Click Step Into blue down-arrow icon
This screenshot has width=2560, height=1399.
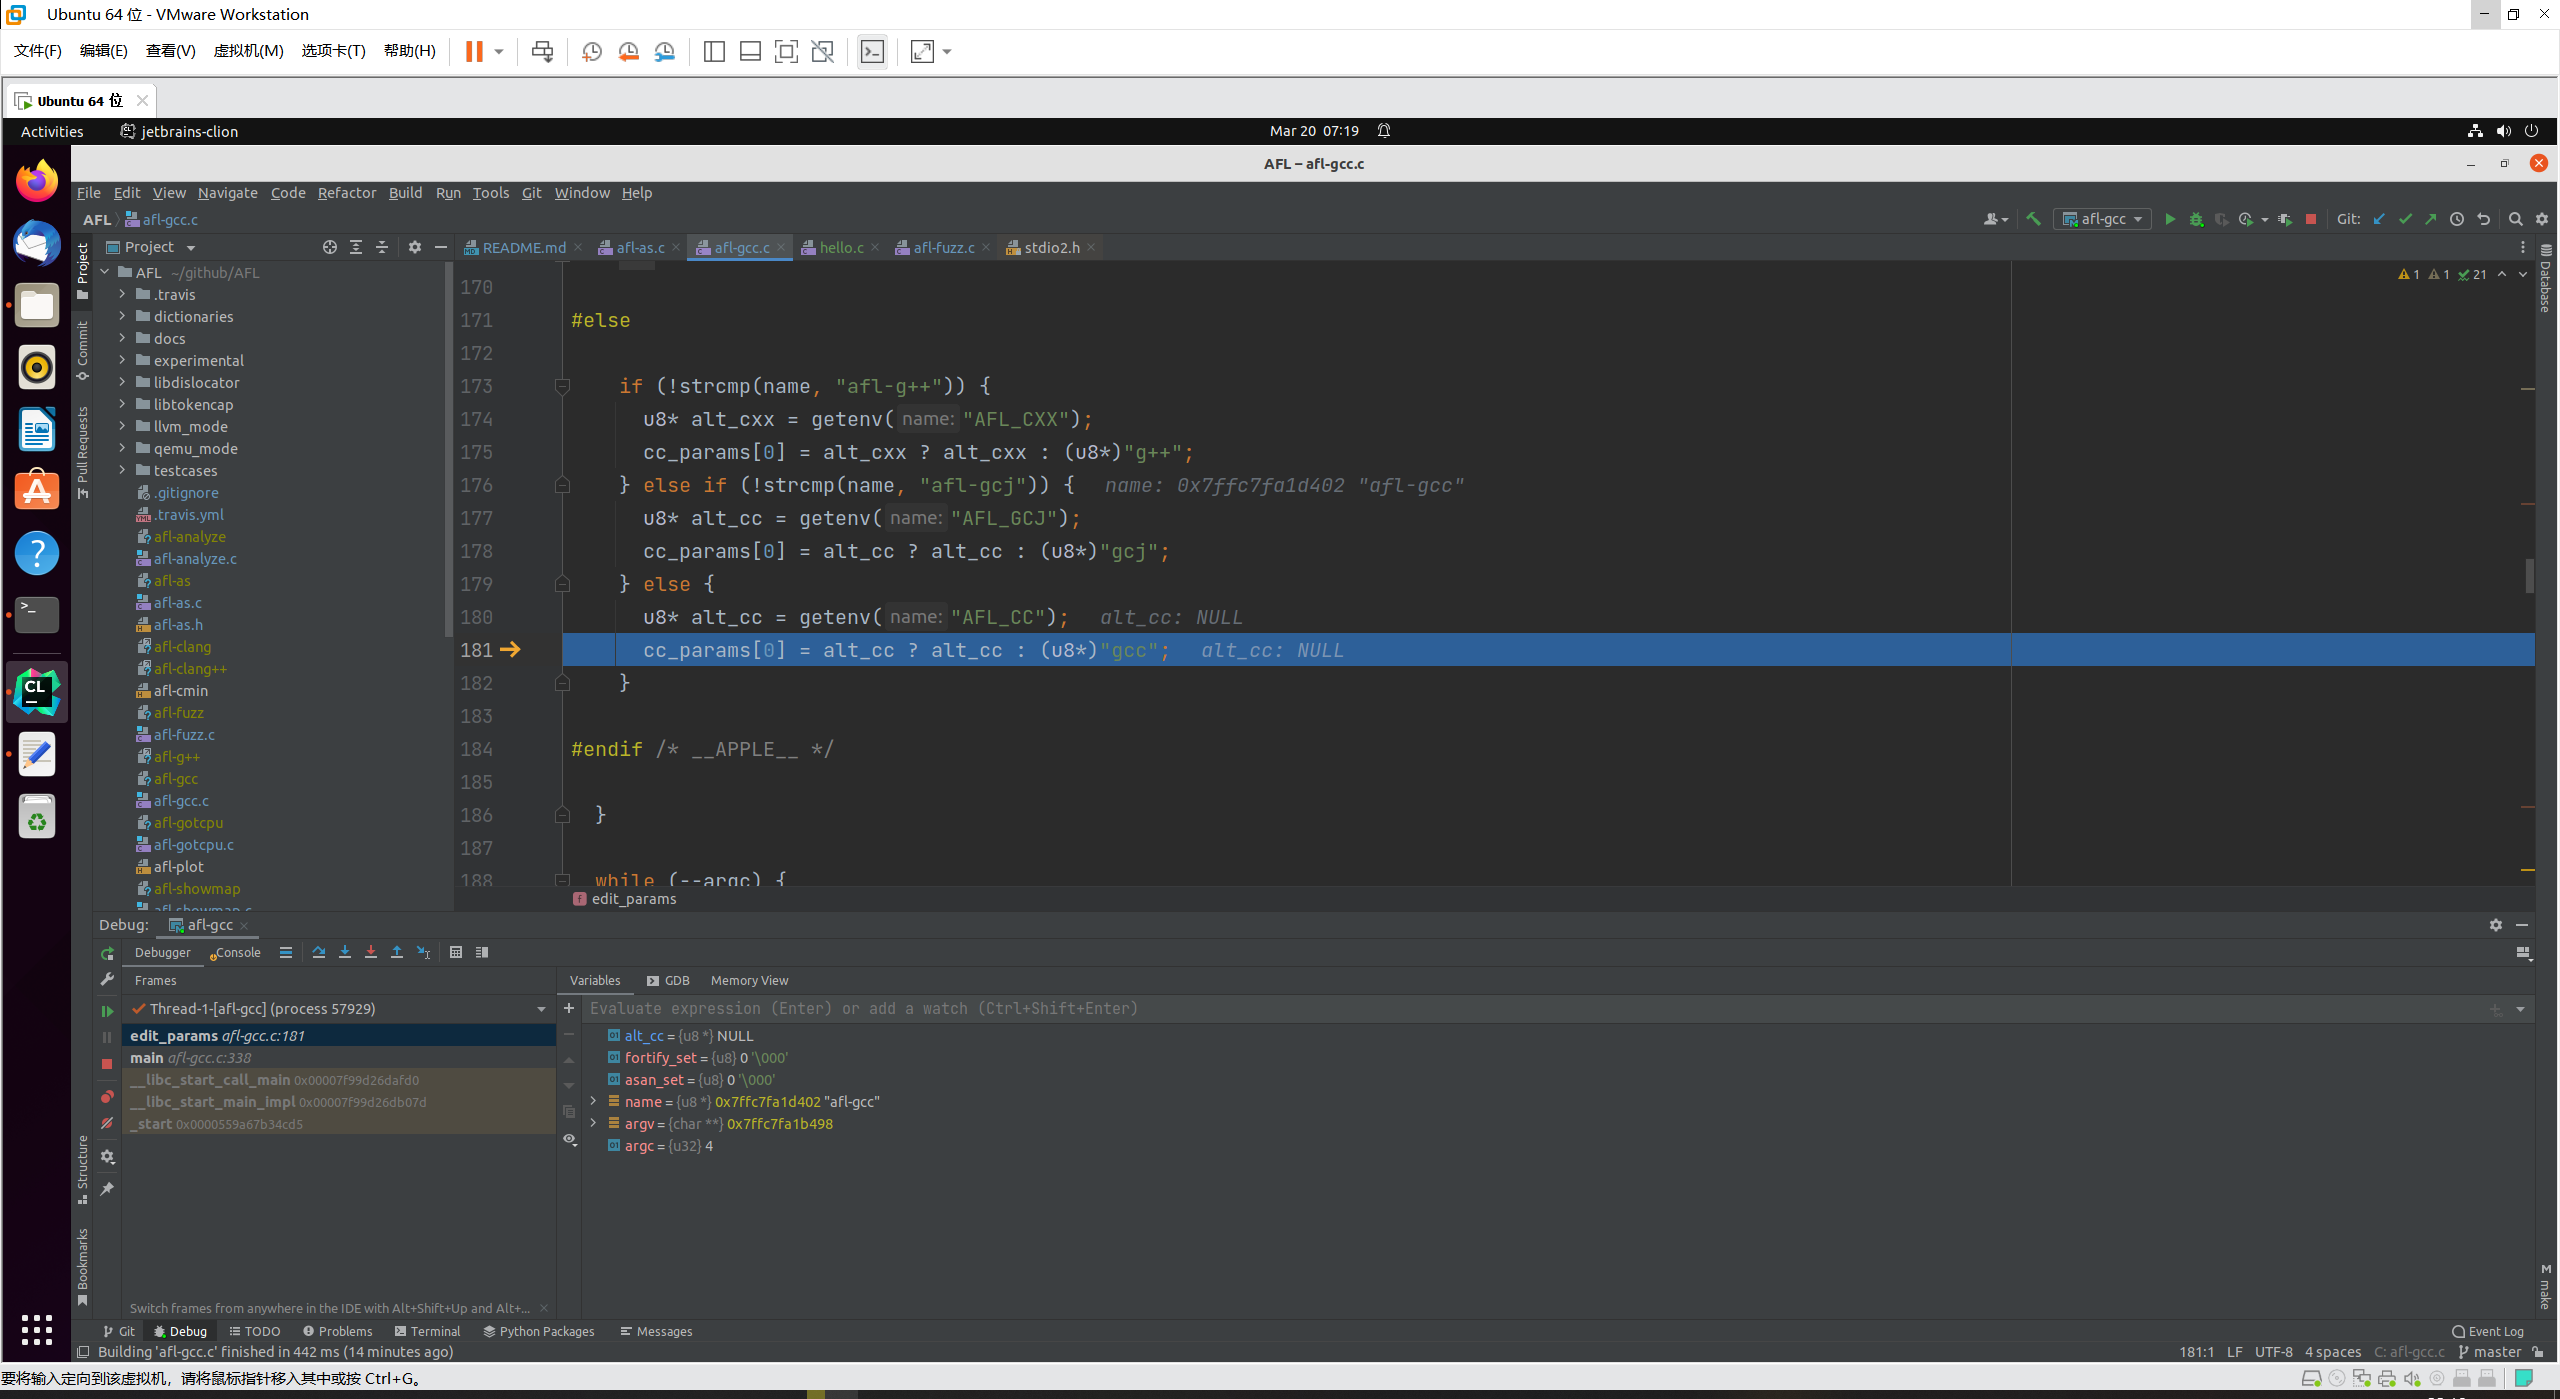(x=345, y=952)
